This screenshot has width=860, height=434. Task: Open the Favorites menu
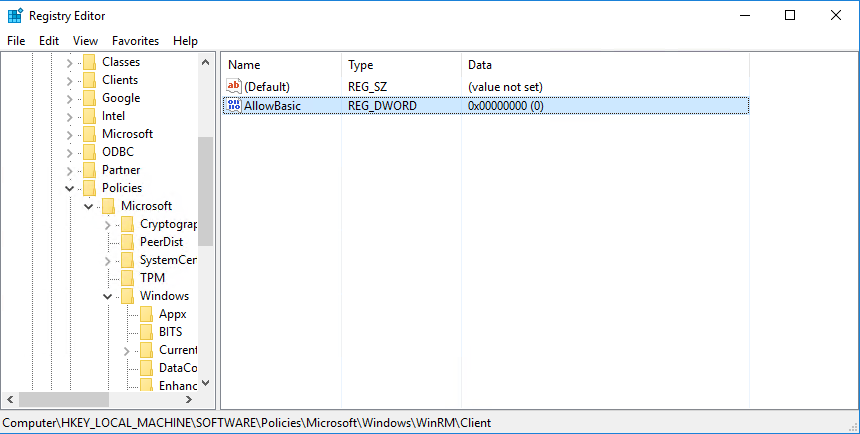tap(135, 41)
